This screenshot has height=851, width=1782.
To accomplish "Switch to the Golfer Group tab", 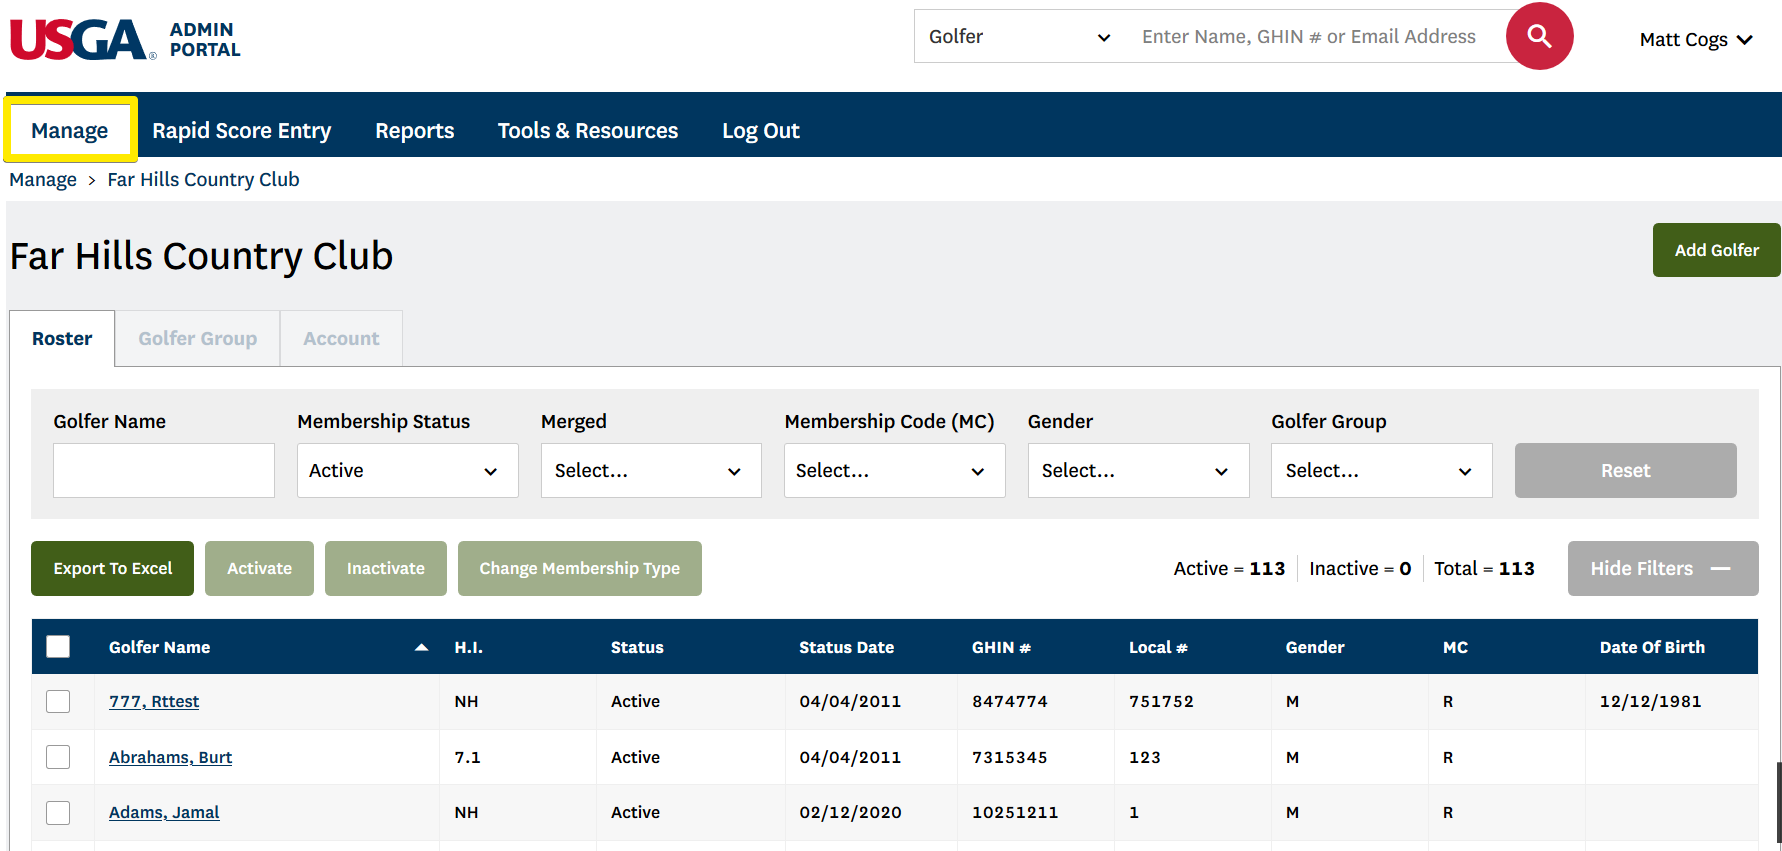I will [197, 339].
